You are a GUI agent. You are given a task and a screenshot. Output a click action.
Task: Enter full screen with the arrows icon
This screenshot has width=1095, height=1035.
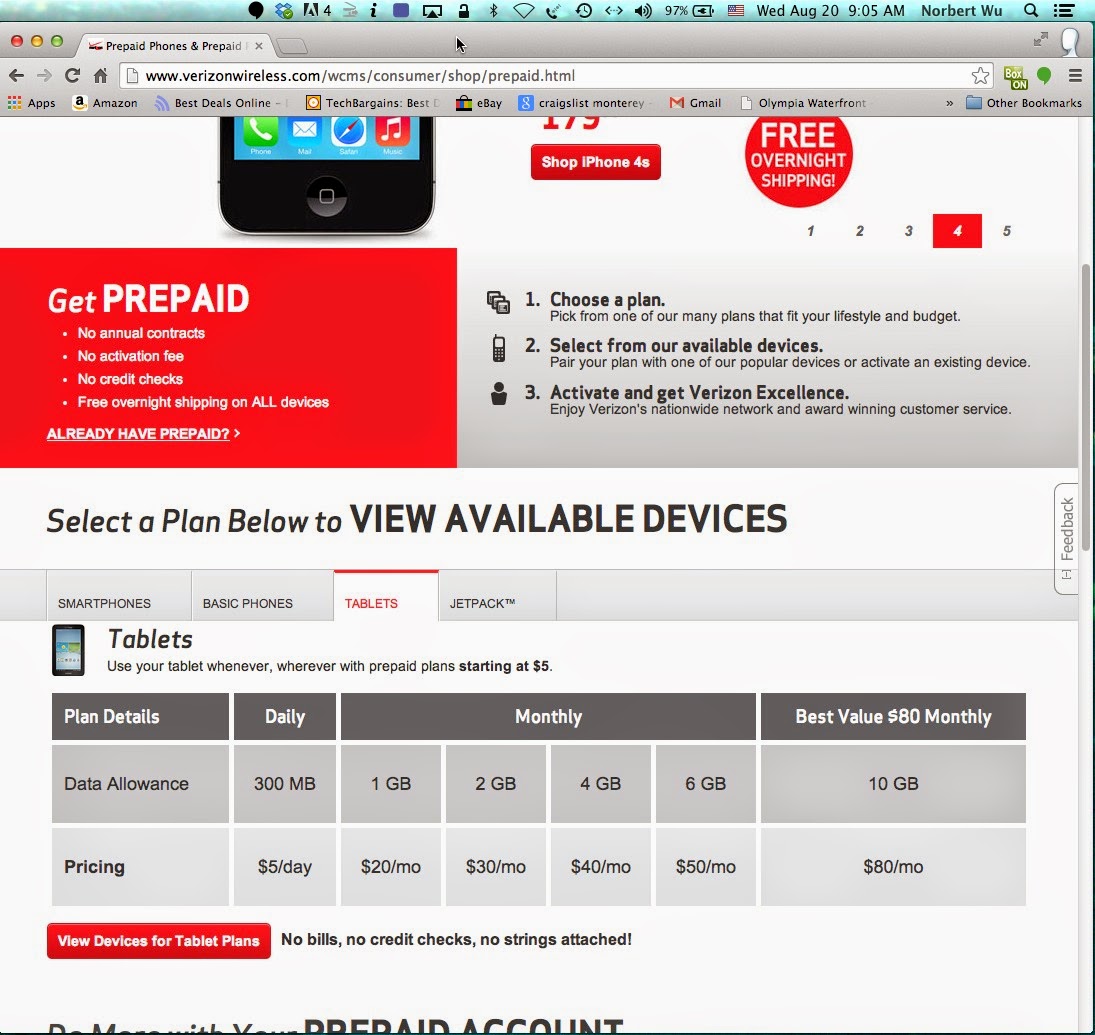(x=1041, y=40)
